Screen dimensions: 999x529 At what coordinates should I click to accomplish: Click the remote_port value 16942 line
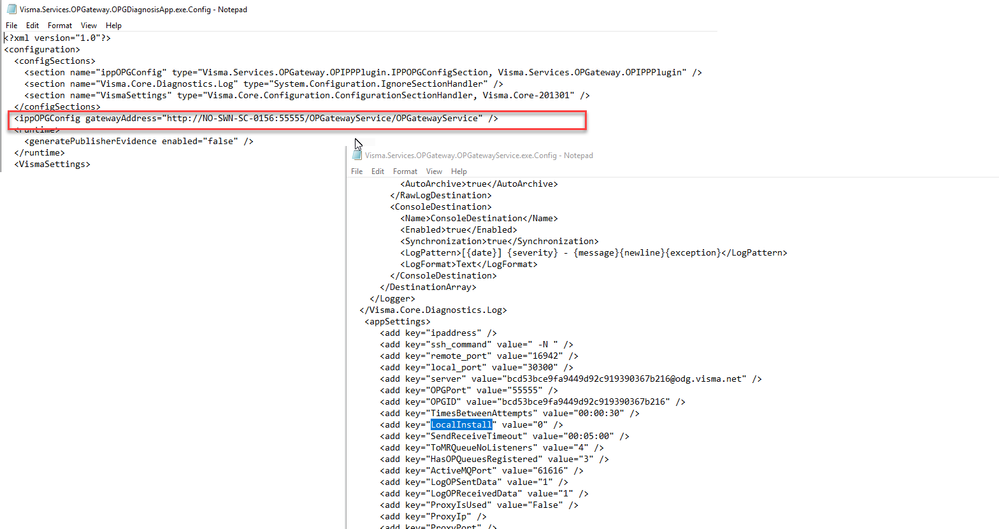pos(479,356)
